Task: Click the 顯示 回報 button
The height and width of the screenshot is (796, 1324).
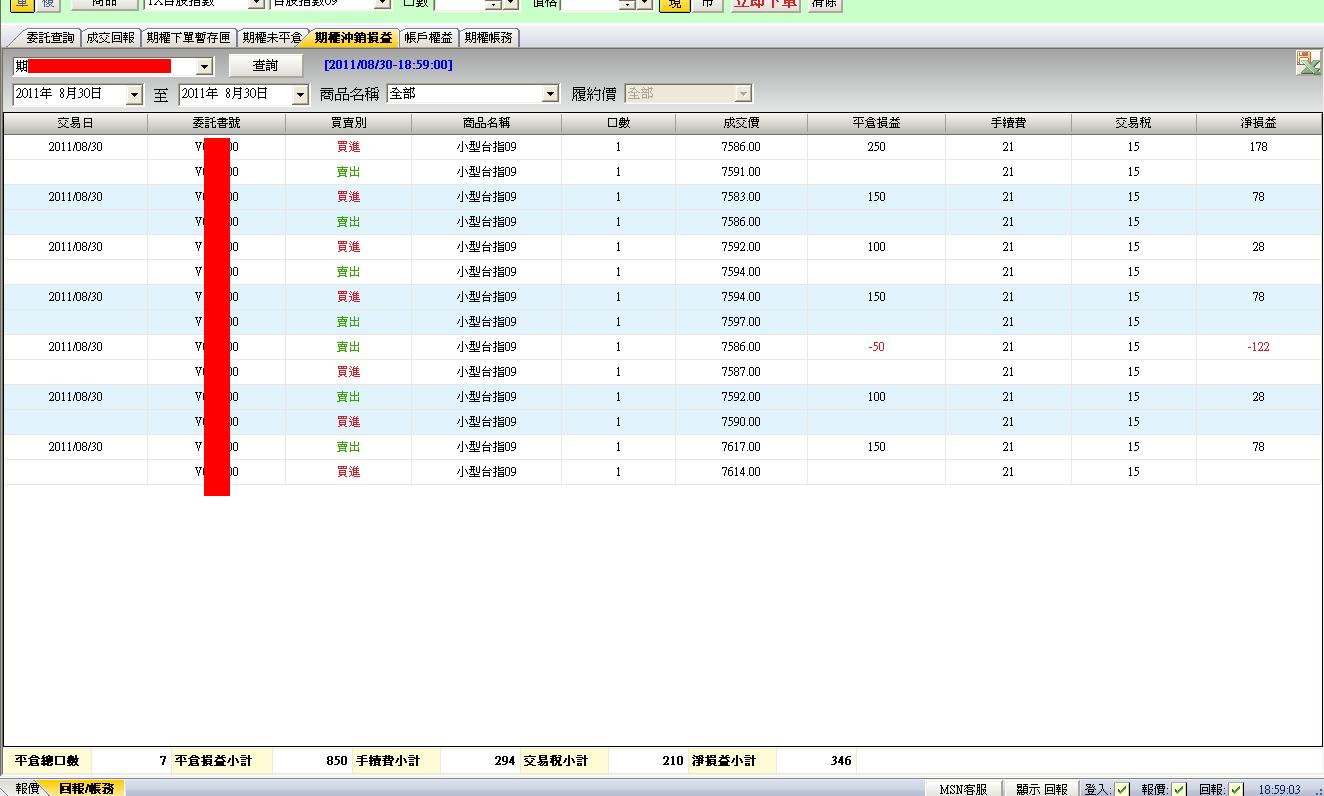Action: point(1041,789)
